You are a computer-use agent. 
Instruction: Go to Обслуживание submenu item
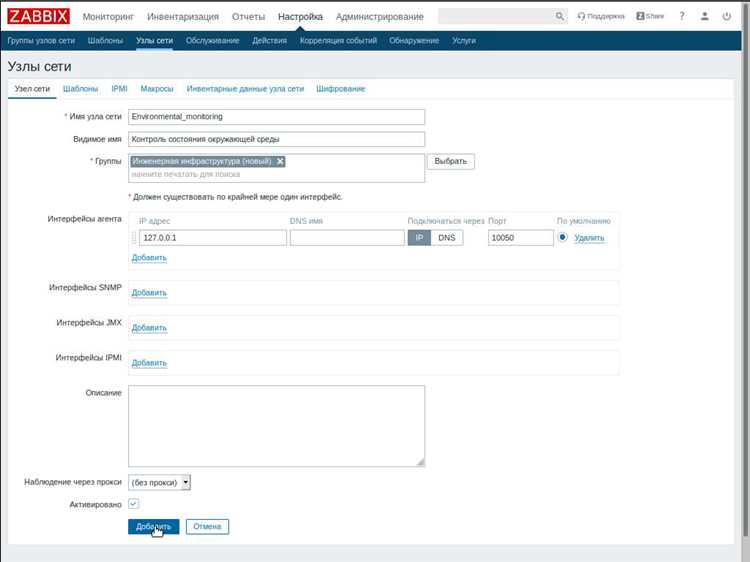(x=212, y=41)
